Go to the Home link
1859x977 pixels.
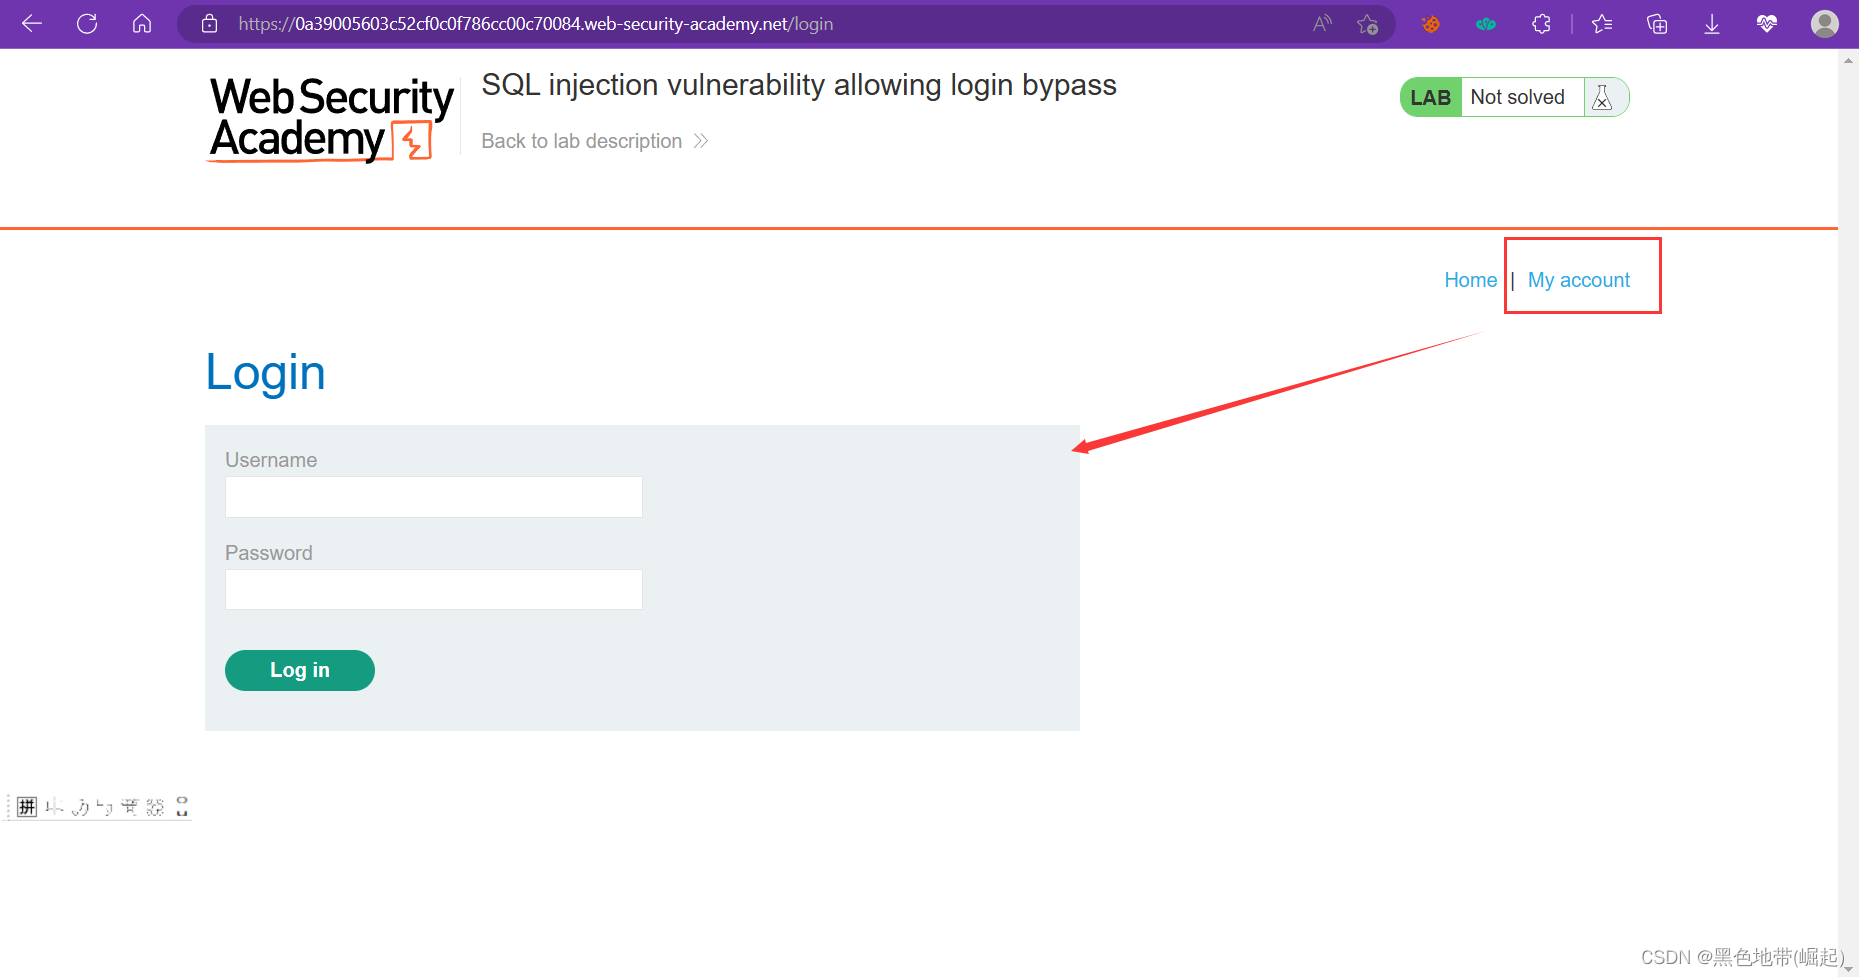click(x=1470, y=280)
